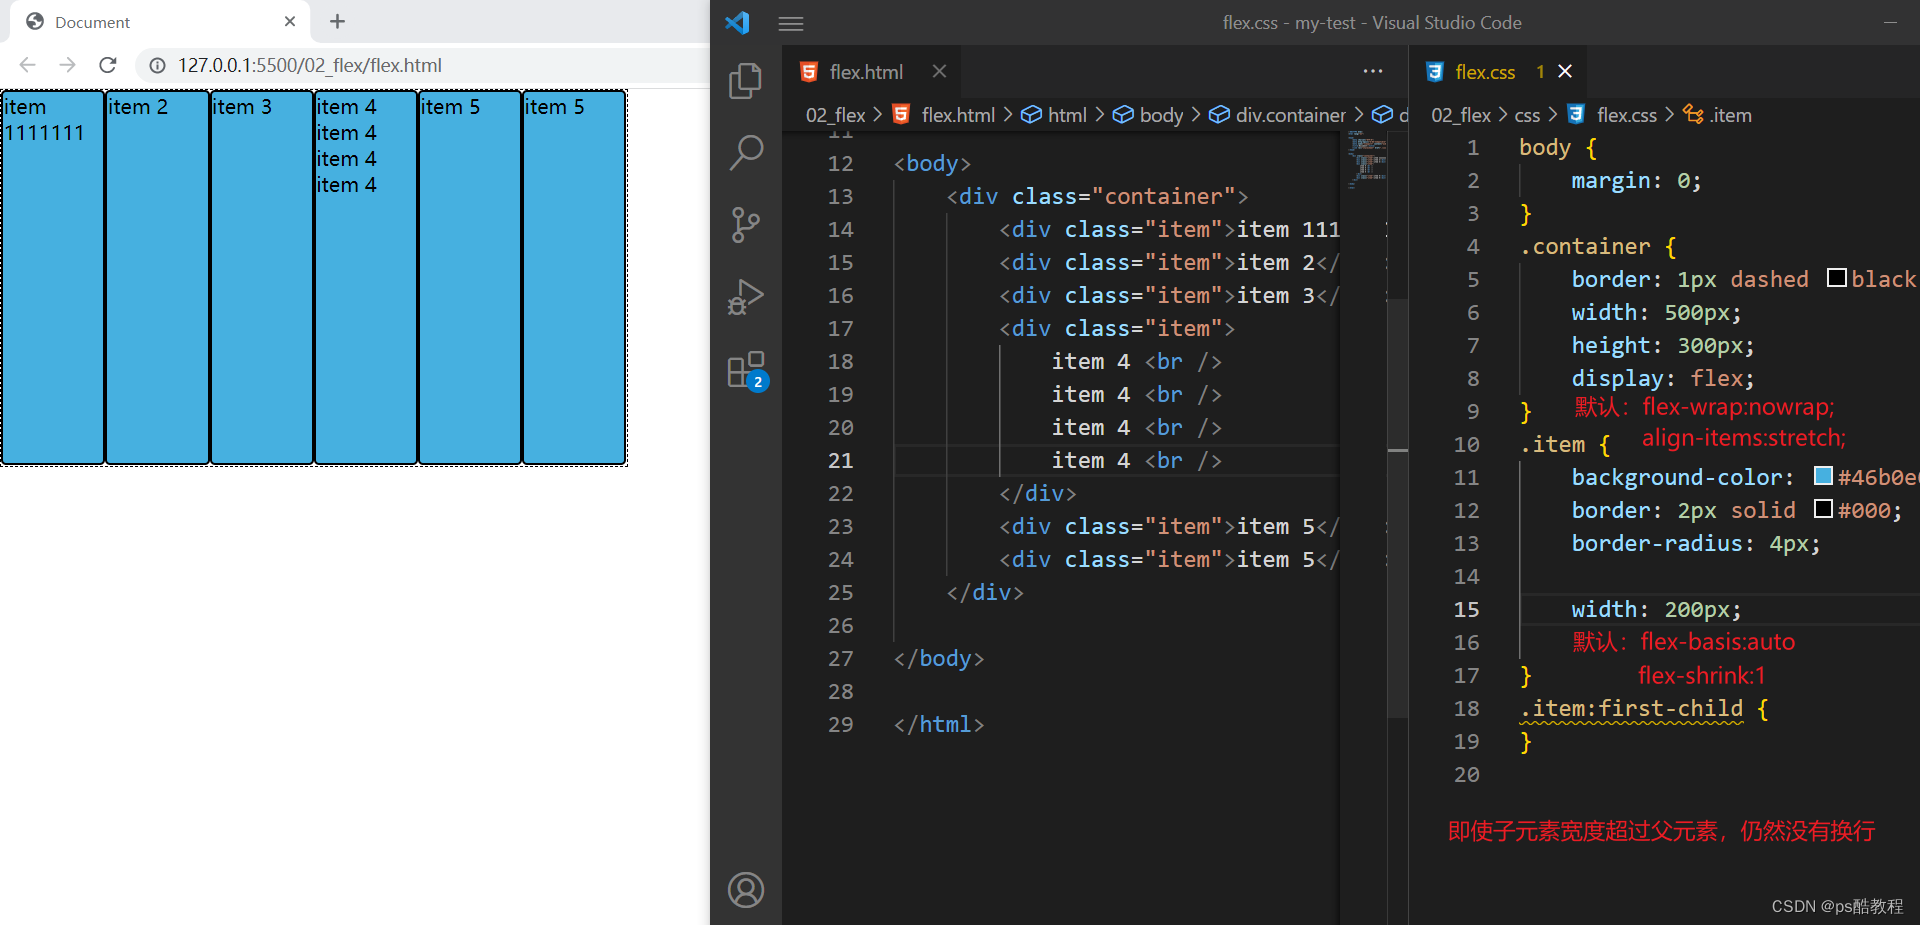This screenshot has width=1920, height=925.
Task: Click 'item 1111111' box in browser page
Action: point(53,277)
